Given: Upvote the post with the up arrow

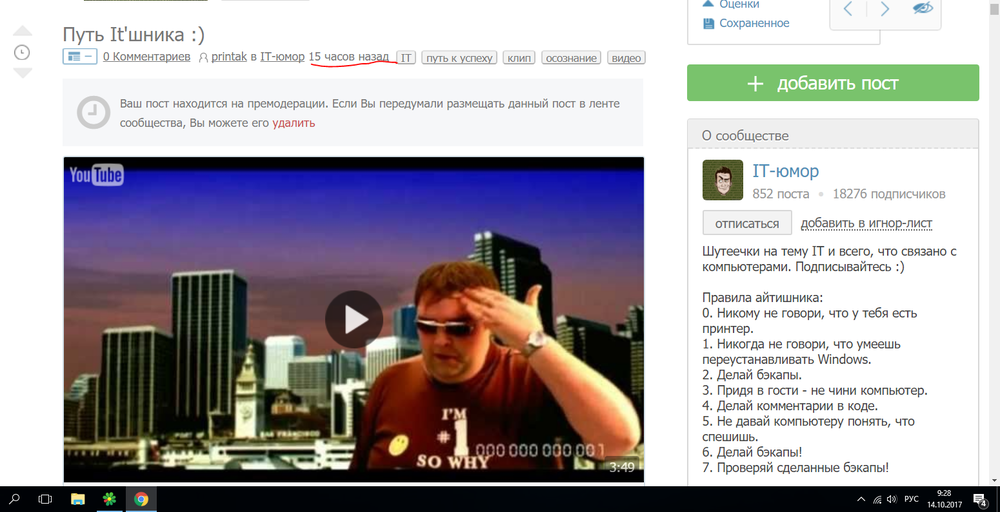Looking at the screenshot, I should pyautogui.click(x=22, y=32).
